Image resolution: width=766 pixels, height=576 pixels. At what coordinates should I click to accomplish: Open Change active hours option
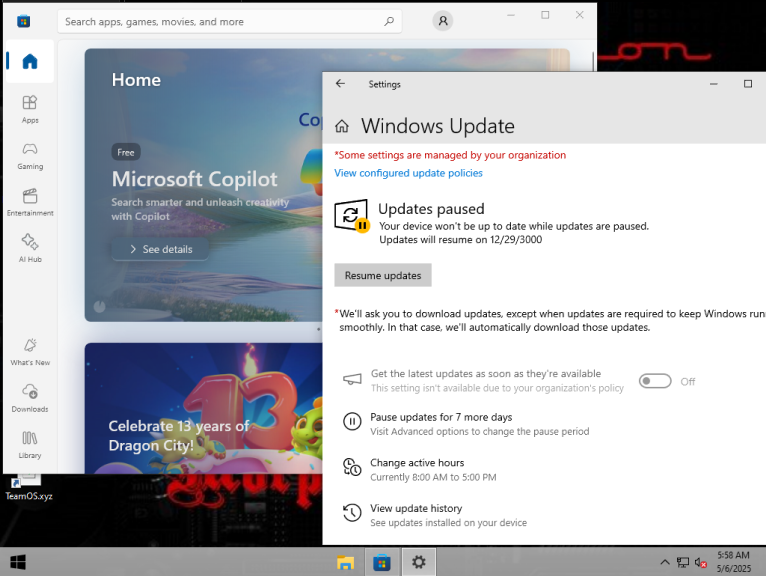[x=417, y=463]
